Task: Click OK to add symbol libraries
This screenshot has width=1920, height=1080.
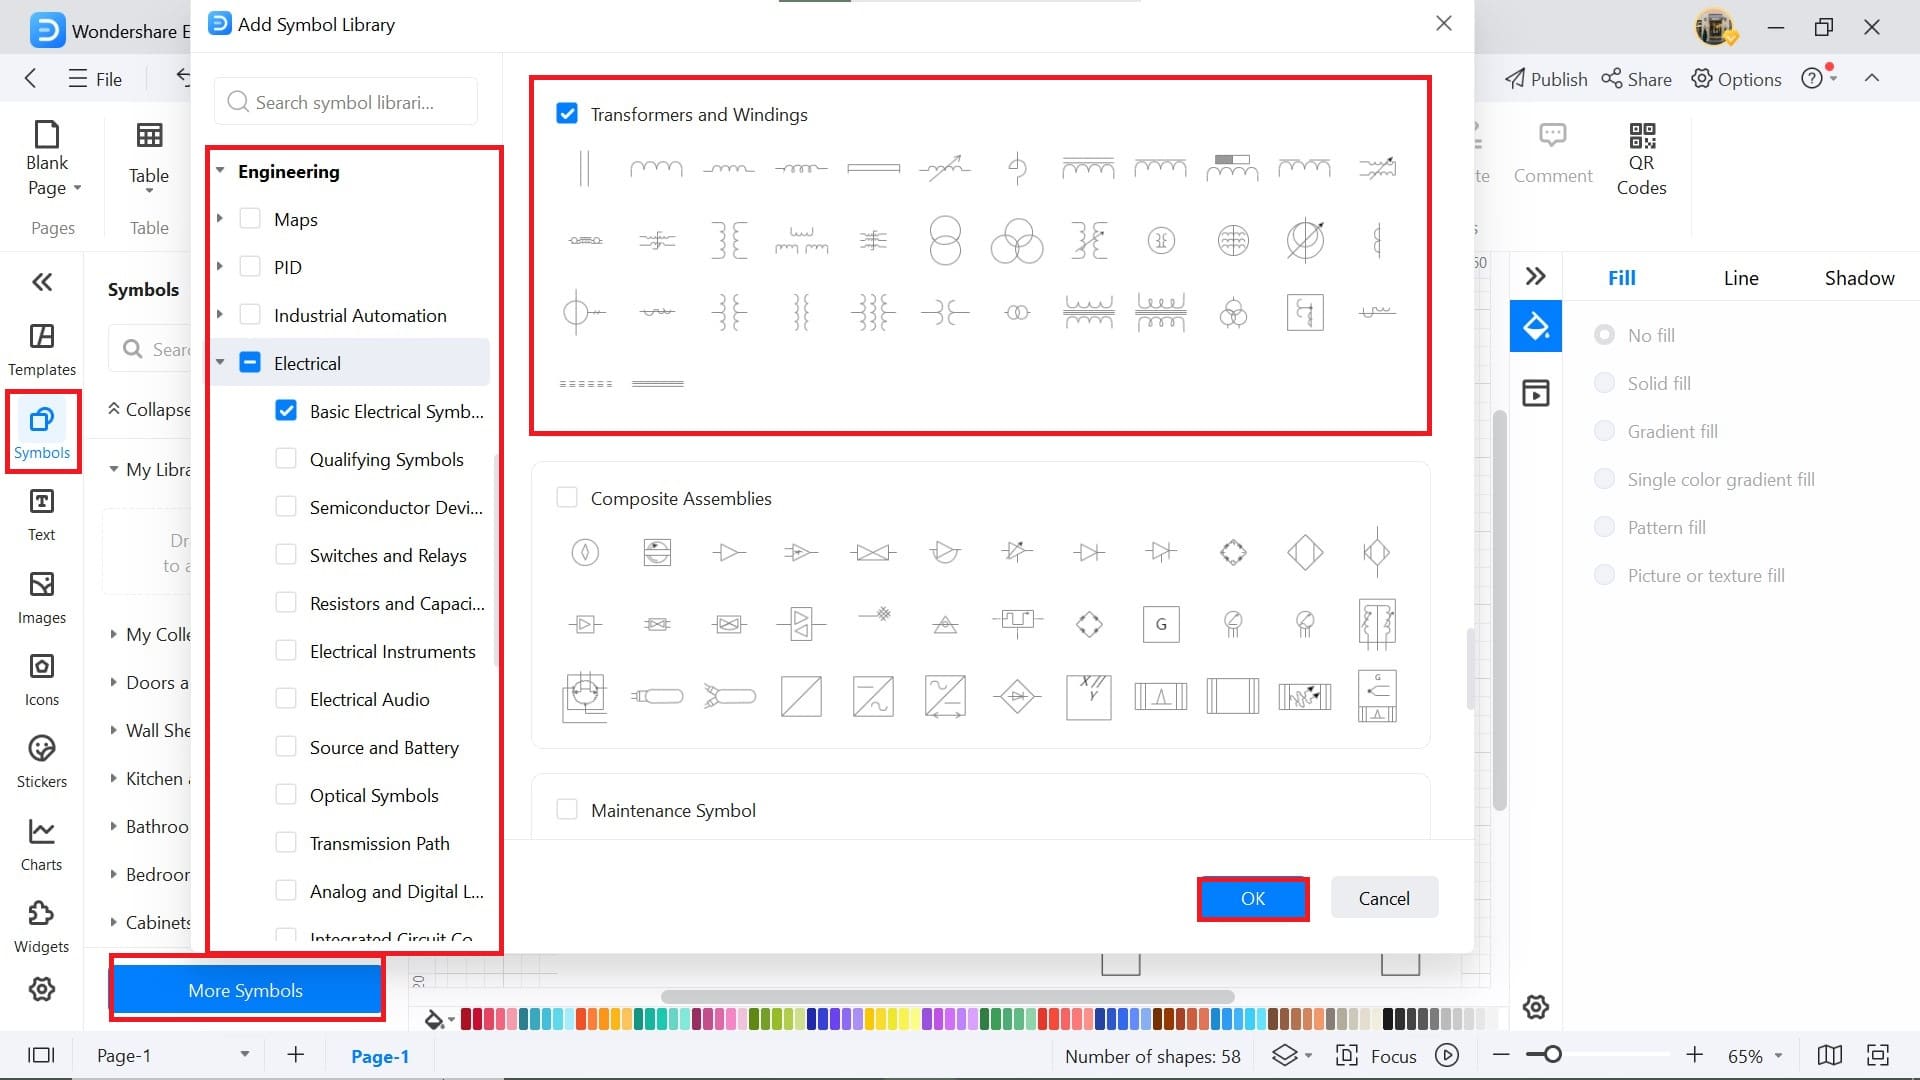Action: pyautogui.click(x=1252, y=898)
